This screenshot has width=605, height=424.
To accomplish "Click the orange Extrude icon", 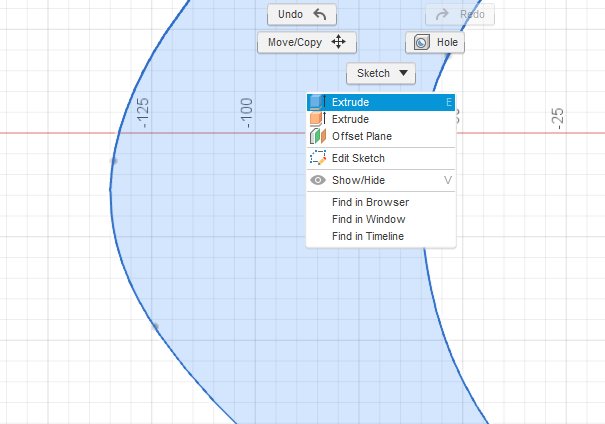I will [x=318, y=119].
